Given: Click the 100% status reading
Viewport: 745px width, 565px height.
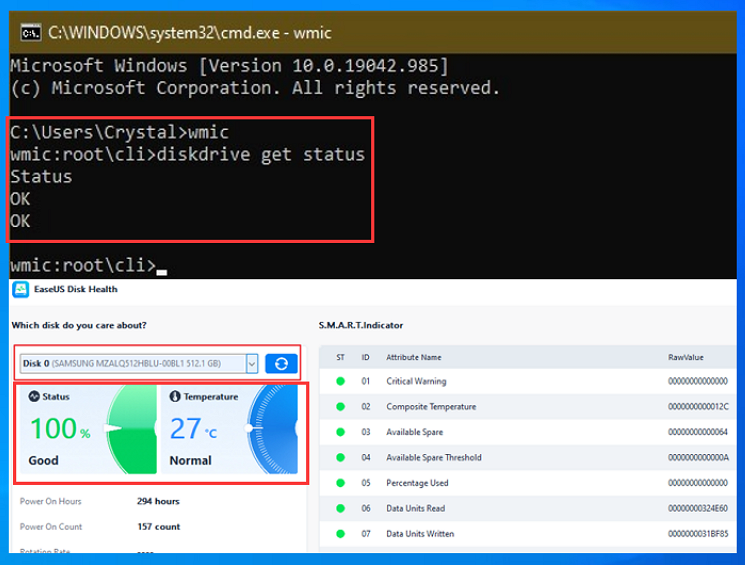Looking at the screenshot, I should 60,429.
